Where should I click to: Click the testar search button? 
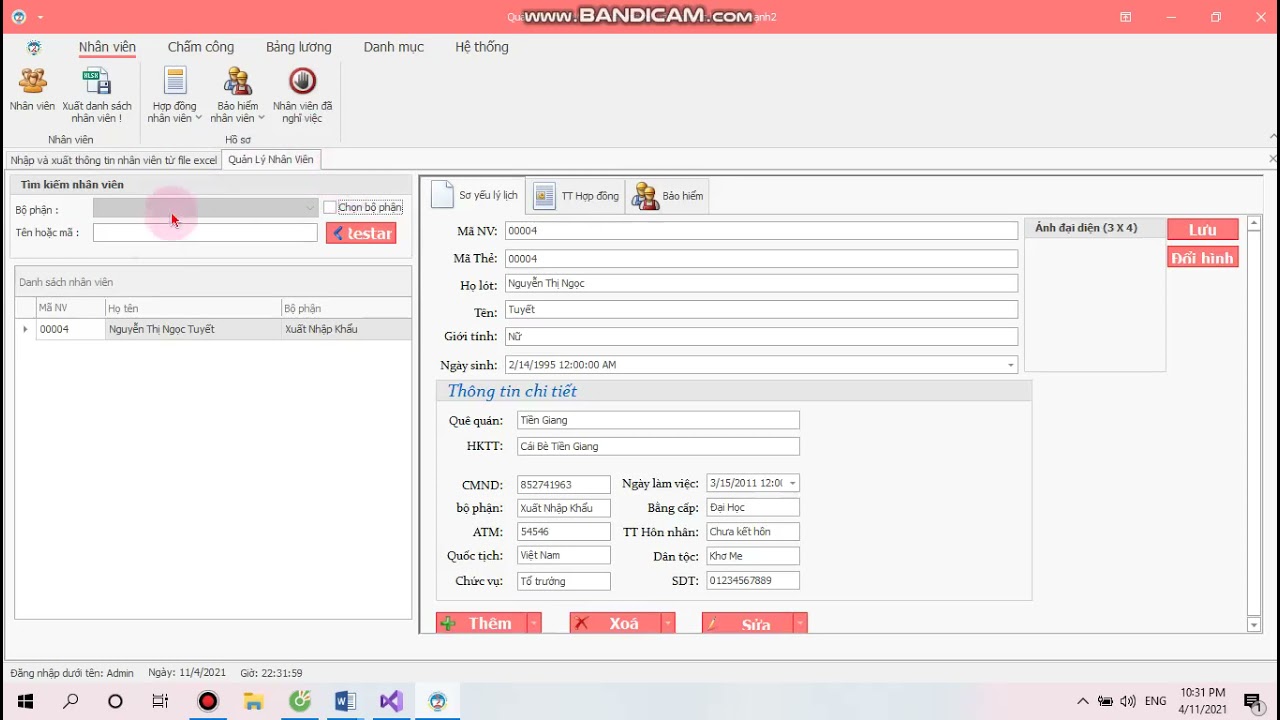(361, 233)
